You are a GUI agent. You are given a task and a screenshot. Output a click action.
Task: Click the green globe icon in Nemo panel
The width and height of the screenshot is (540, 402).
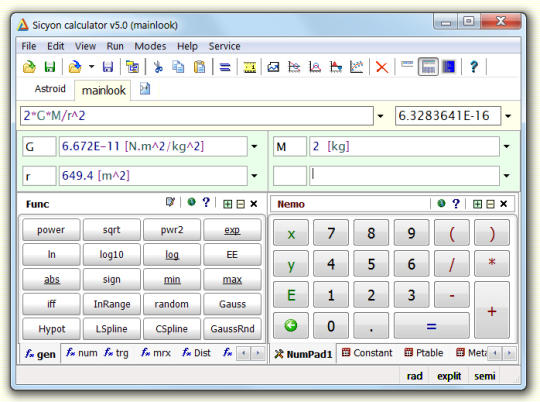pyautogui.click(x=441, y=203)
